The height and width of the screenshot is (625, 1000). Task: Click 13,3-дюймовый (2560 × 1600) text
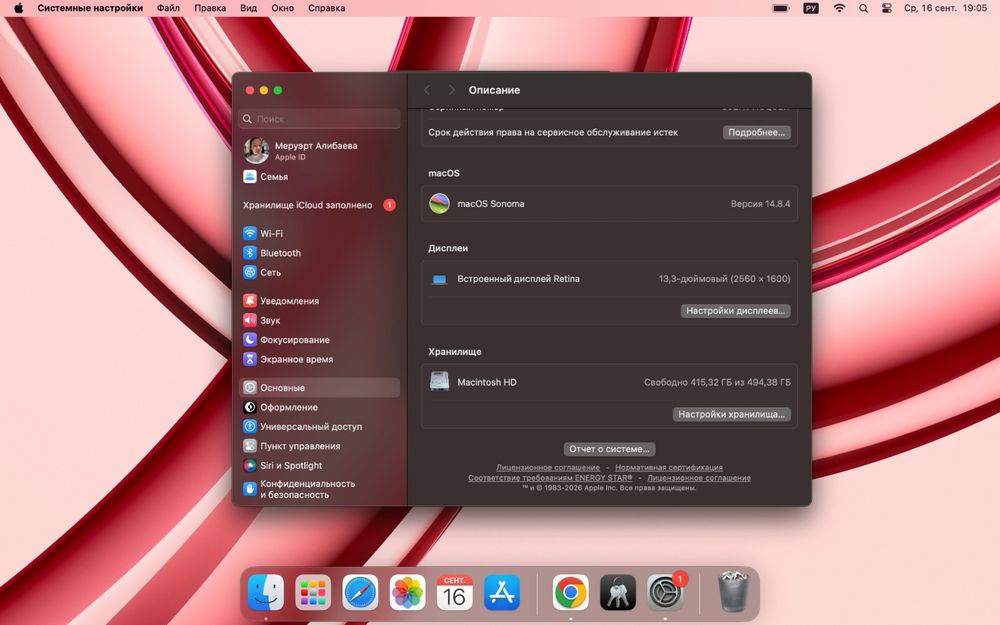tap(724, 279)
